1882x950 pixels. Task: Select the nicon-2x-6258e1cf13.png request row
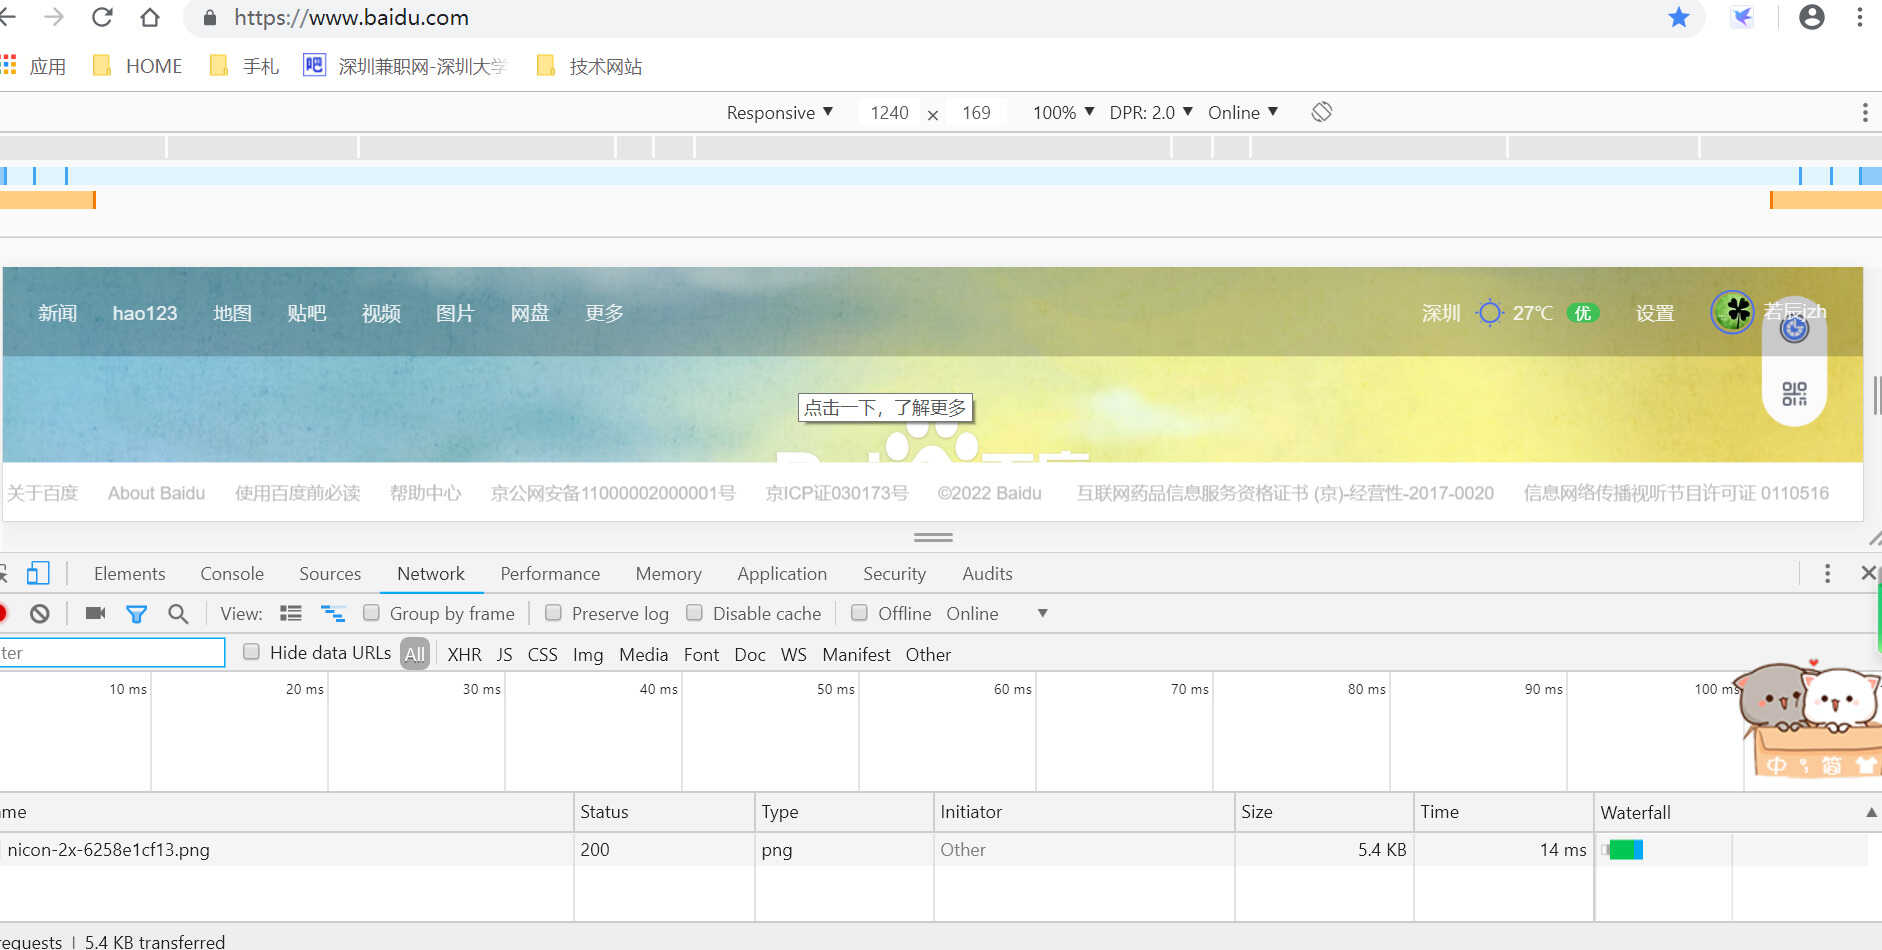point(933,849)
